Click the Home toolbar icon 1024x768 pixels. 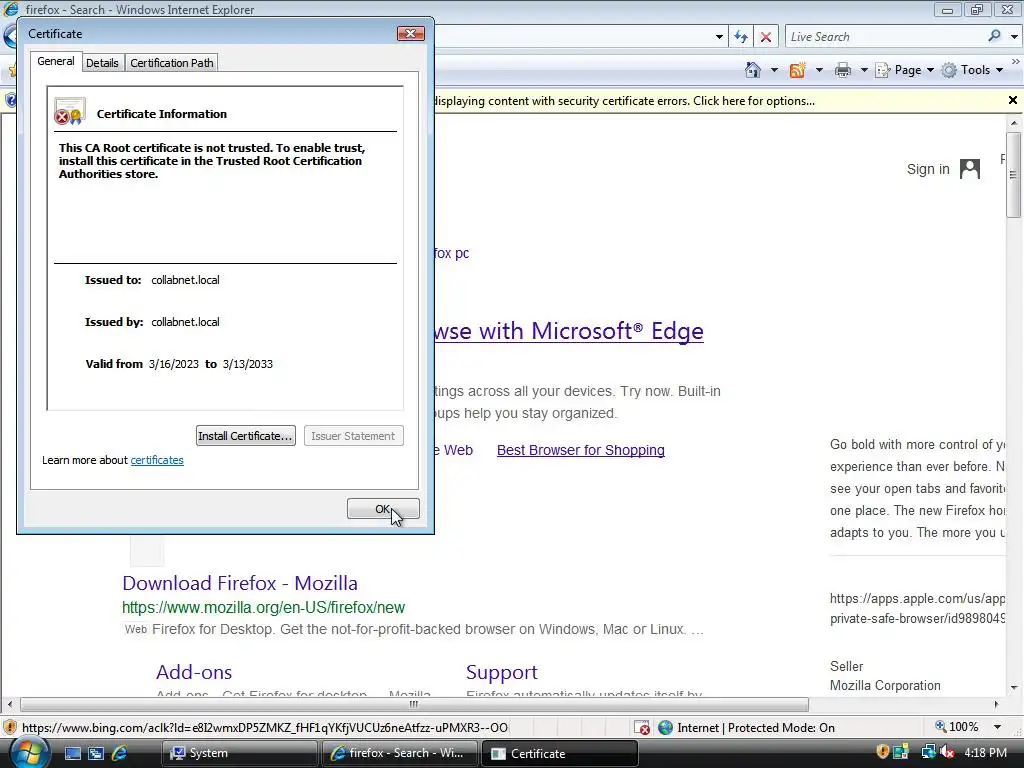pyautogui.click(x=753, y=70)
